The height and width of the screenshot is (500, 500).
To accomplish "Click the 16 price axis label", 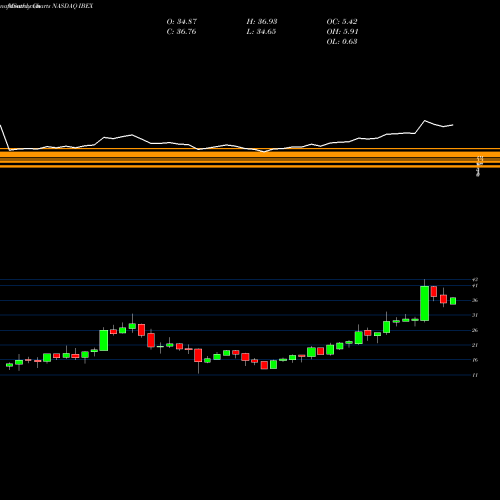I will click(x=475, y=360).
